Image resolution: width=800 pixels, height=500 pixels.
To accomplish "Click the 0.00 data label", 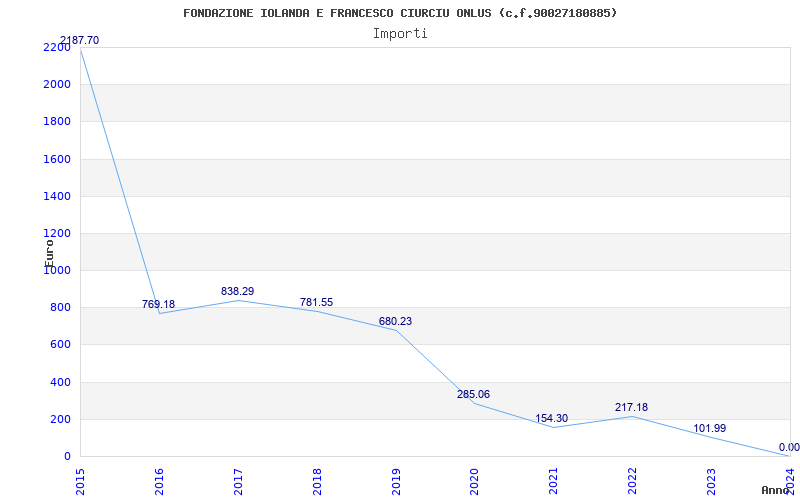I will click(789, 447).
